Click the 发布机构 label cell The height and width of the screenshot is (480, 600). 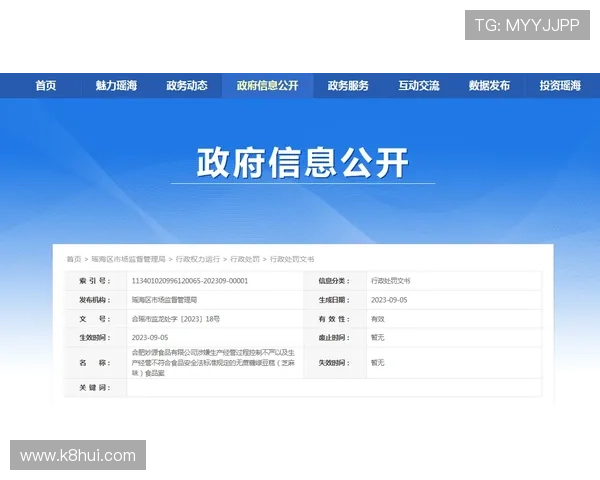[95, 300]
